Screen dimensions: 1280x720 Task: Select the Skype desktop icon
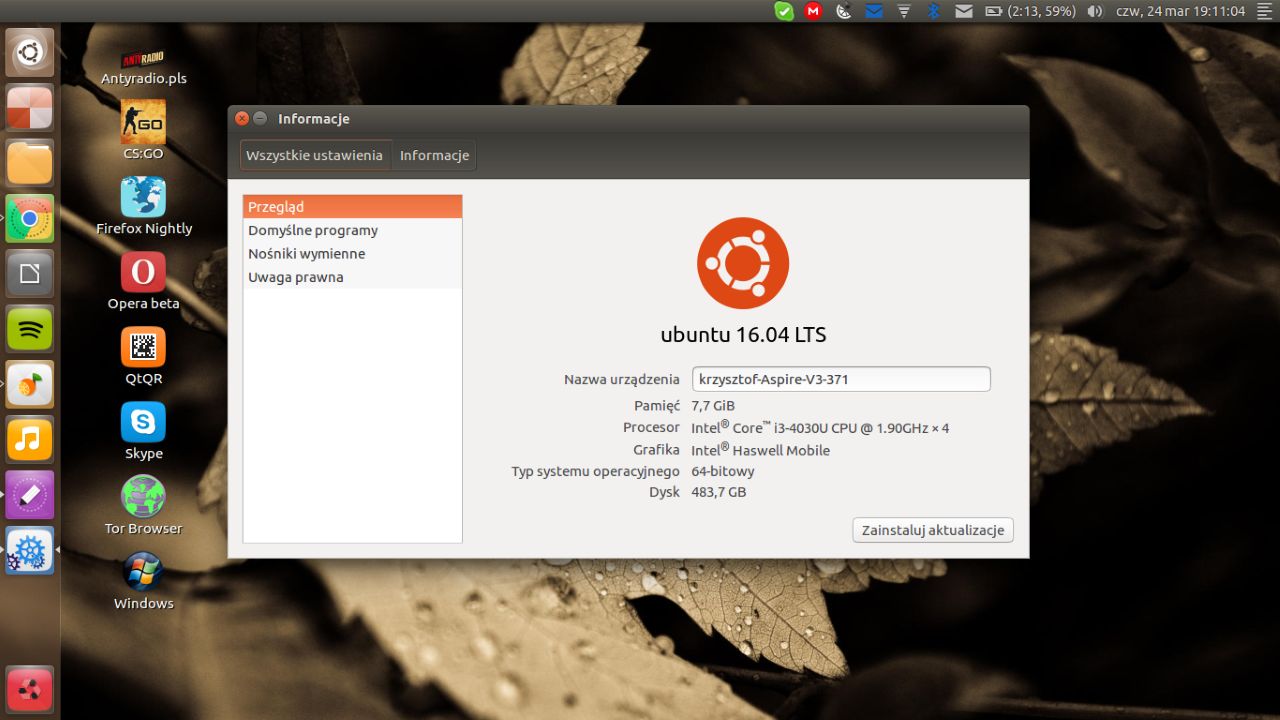click(143, 431)
